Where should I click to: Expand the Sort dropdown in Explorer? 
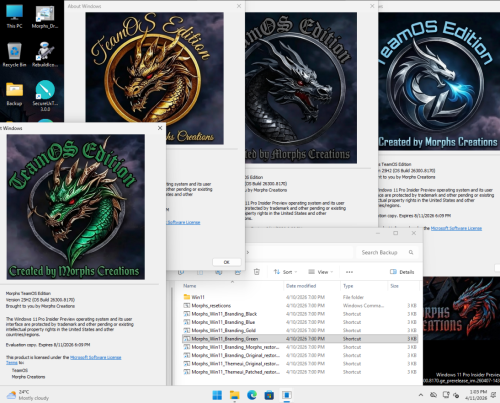click(285, 272)
